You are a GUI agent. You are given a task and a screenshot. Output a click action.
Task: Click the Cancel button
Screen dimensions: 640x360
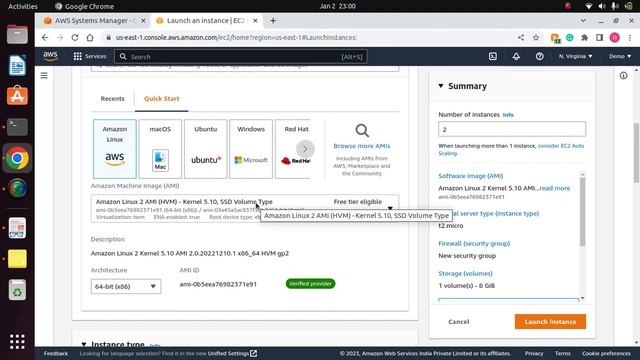point(459,322)
